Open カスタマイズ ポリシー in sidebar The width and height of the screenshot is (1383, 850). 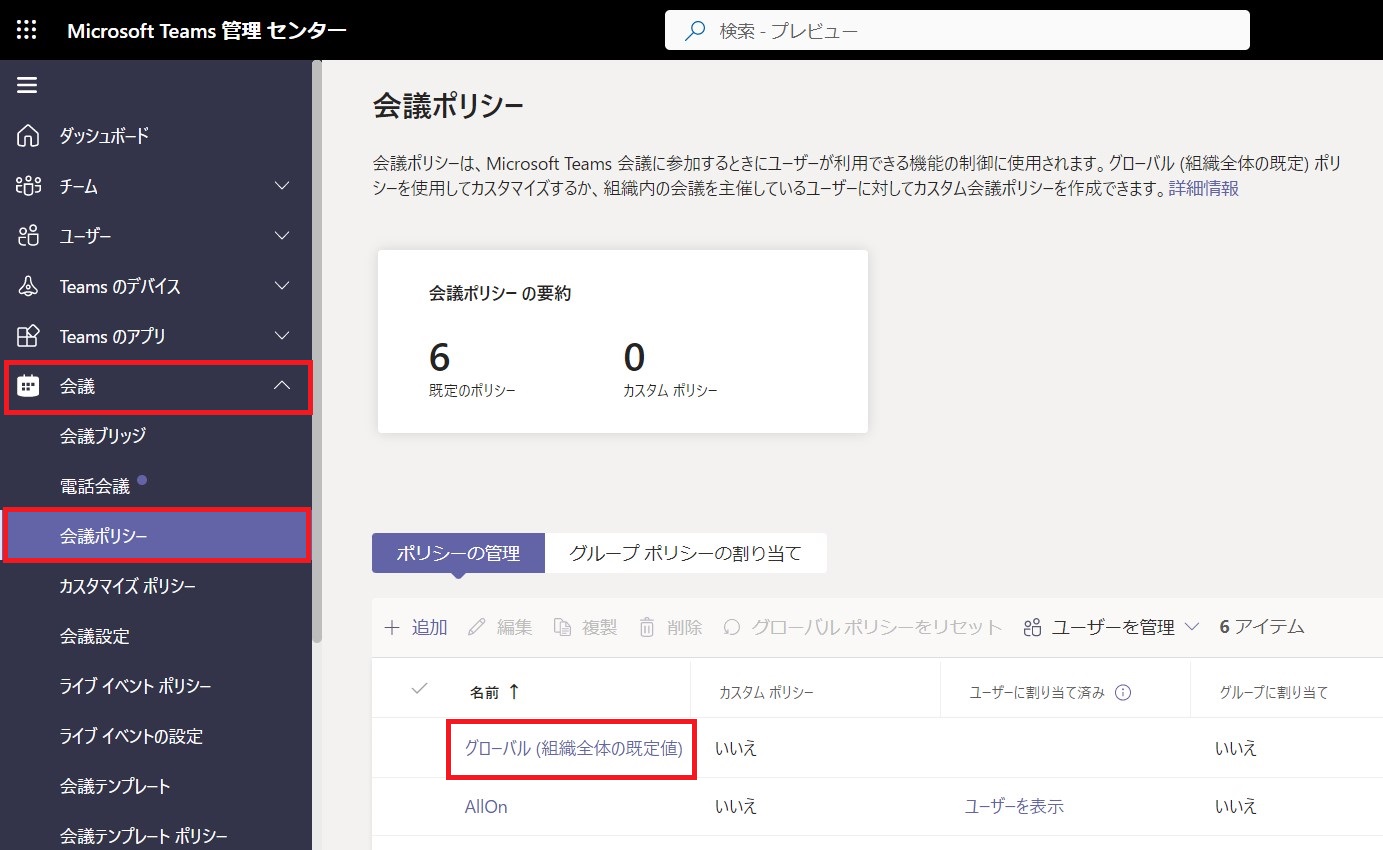coord(128,586)
